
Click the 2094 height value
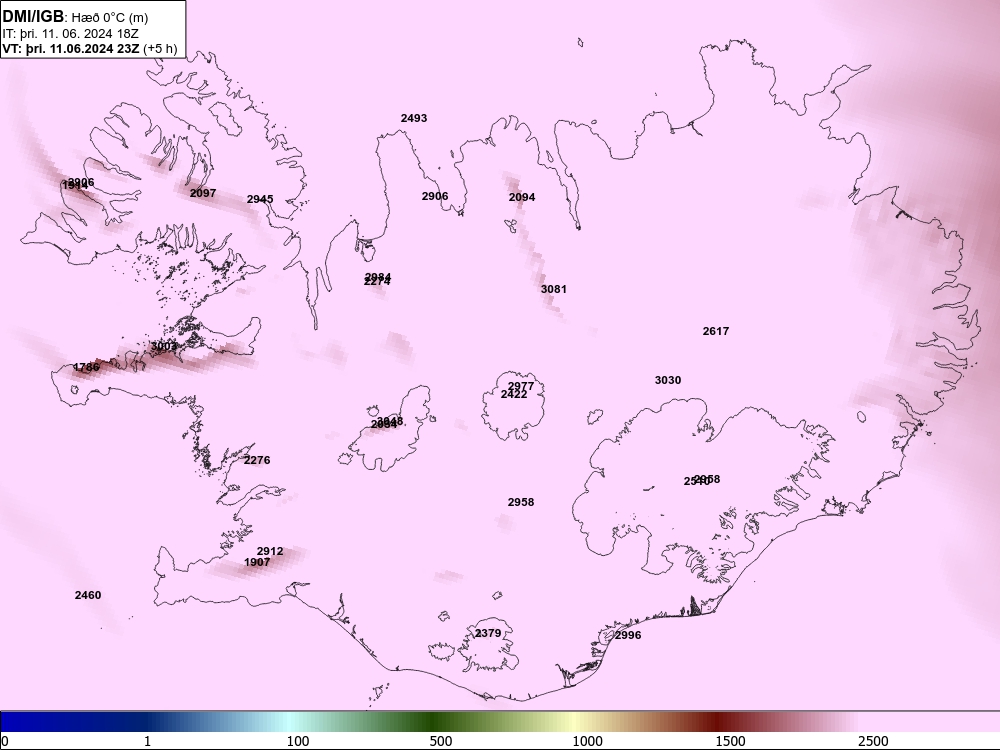point(522,197)
